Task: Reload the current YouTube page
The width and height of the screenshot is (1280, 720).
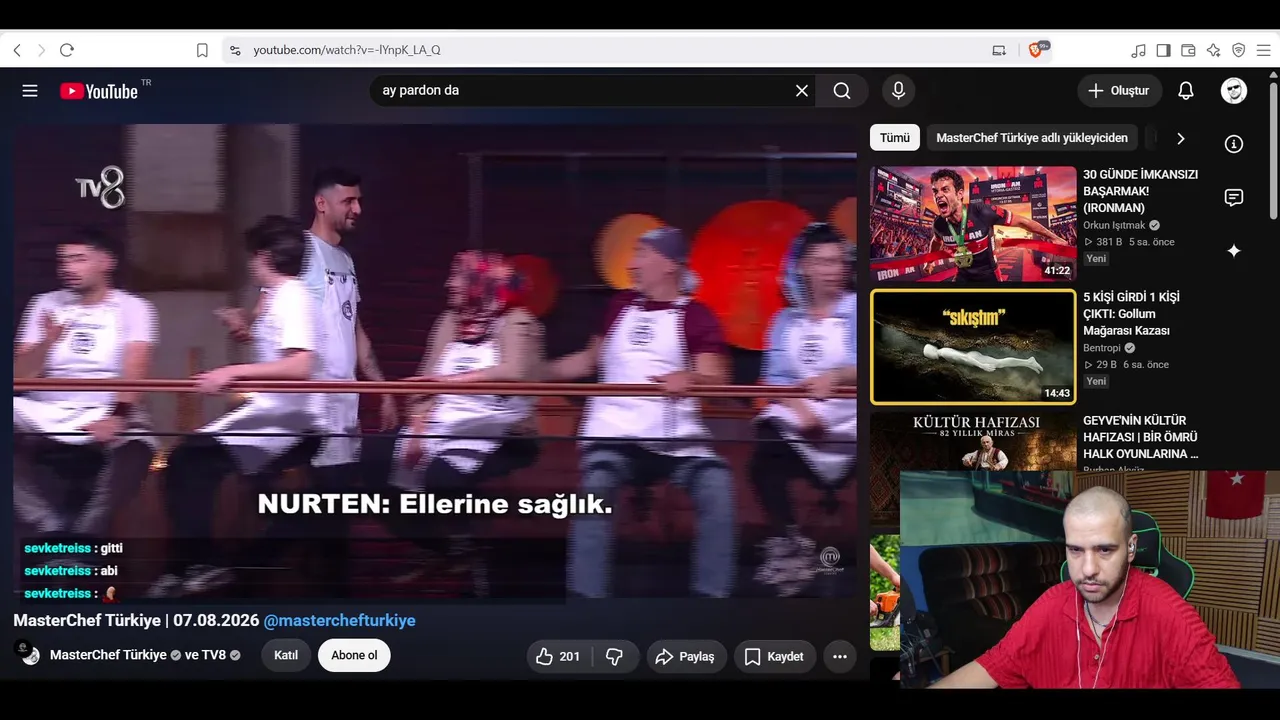Action: click(67, 50)
